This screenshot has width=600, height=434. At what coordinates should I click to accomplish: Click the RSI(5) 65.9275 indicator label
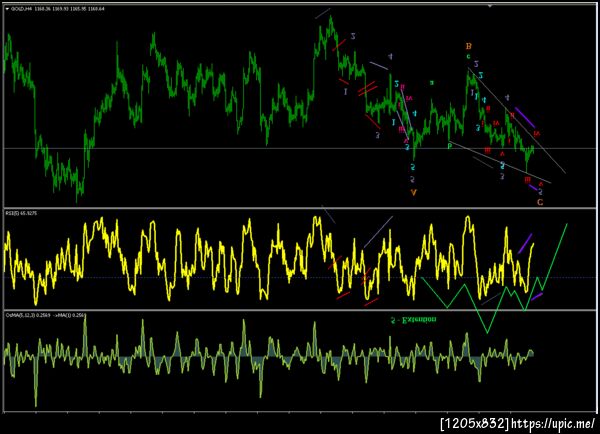[21, 213]
